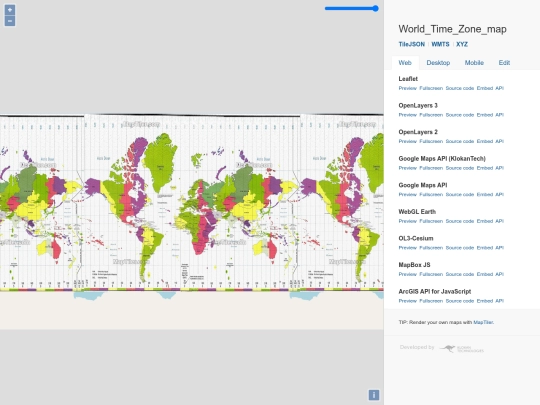Open Google Maps API (KlokanTech) Preview
540x405 pixels.
click(x=407, y=168)
